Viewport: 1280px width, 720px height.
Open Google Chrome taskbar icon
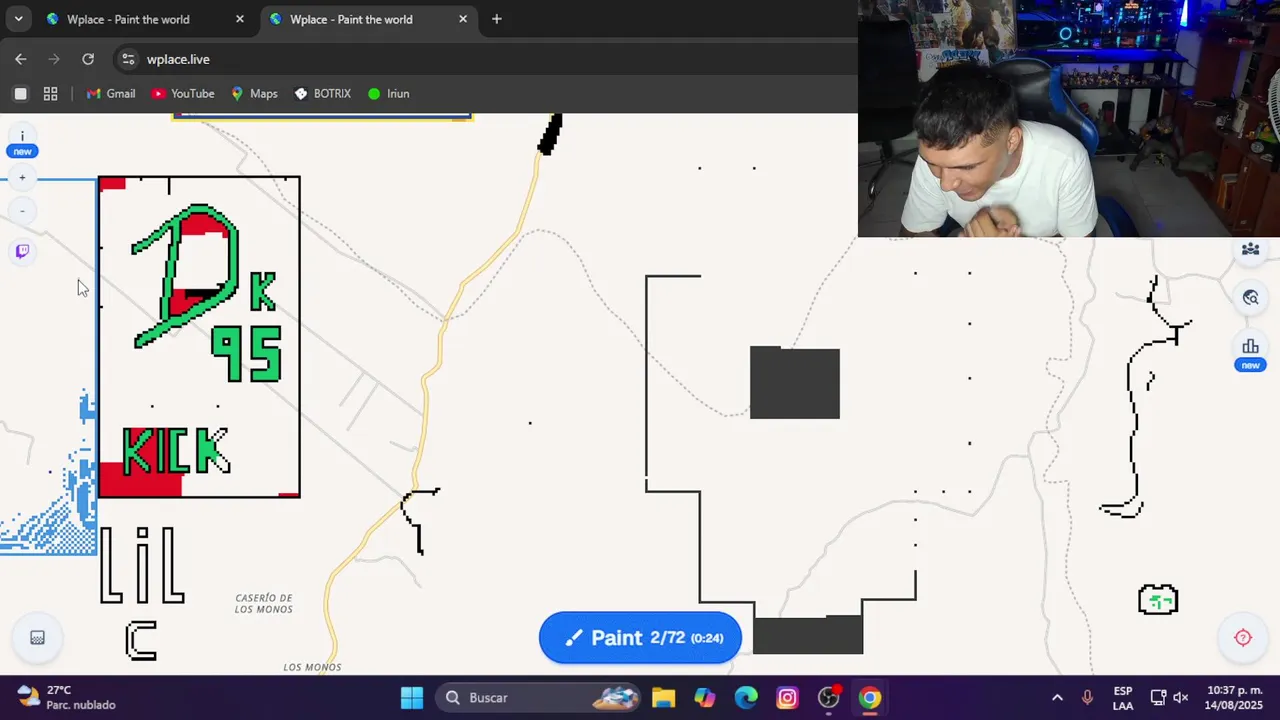870,698
